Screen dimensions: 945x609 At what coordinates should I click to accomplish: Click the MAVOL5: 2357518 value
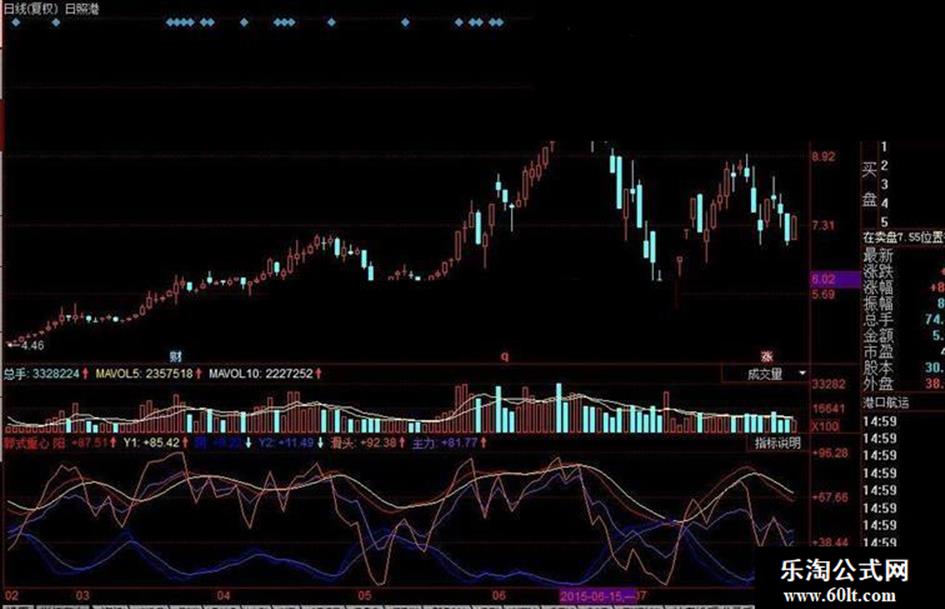(x=144, y=374)
